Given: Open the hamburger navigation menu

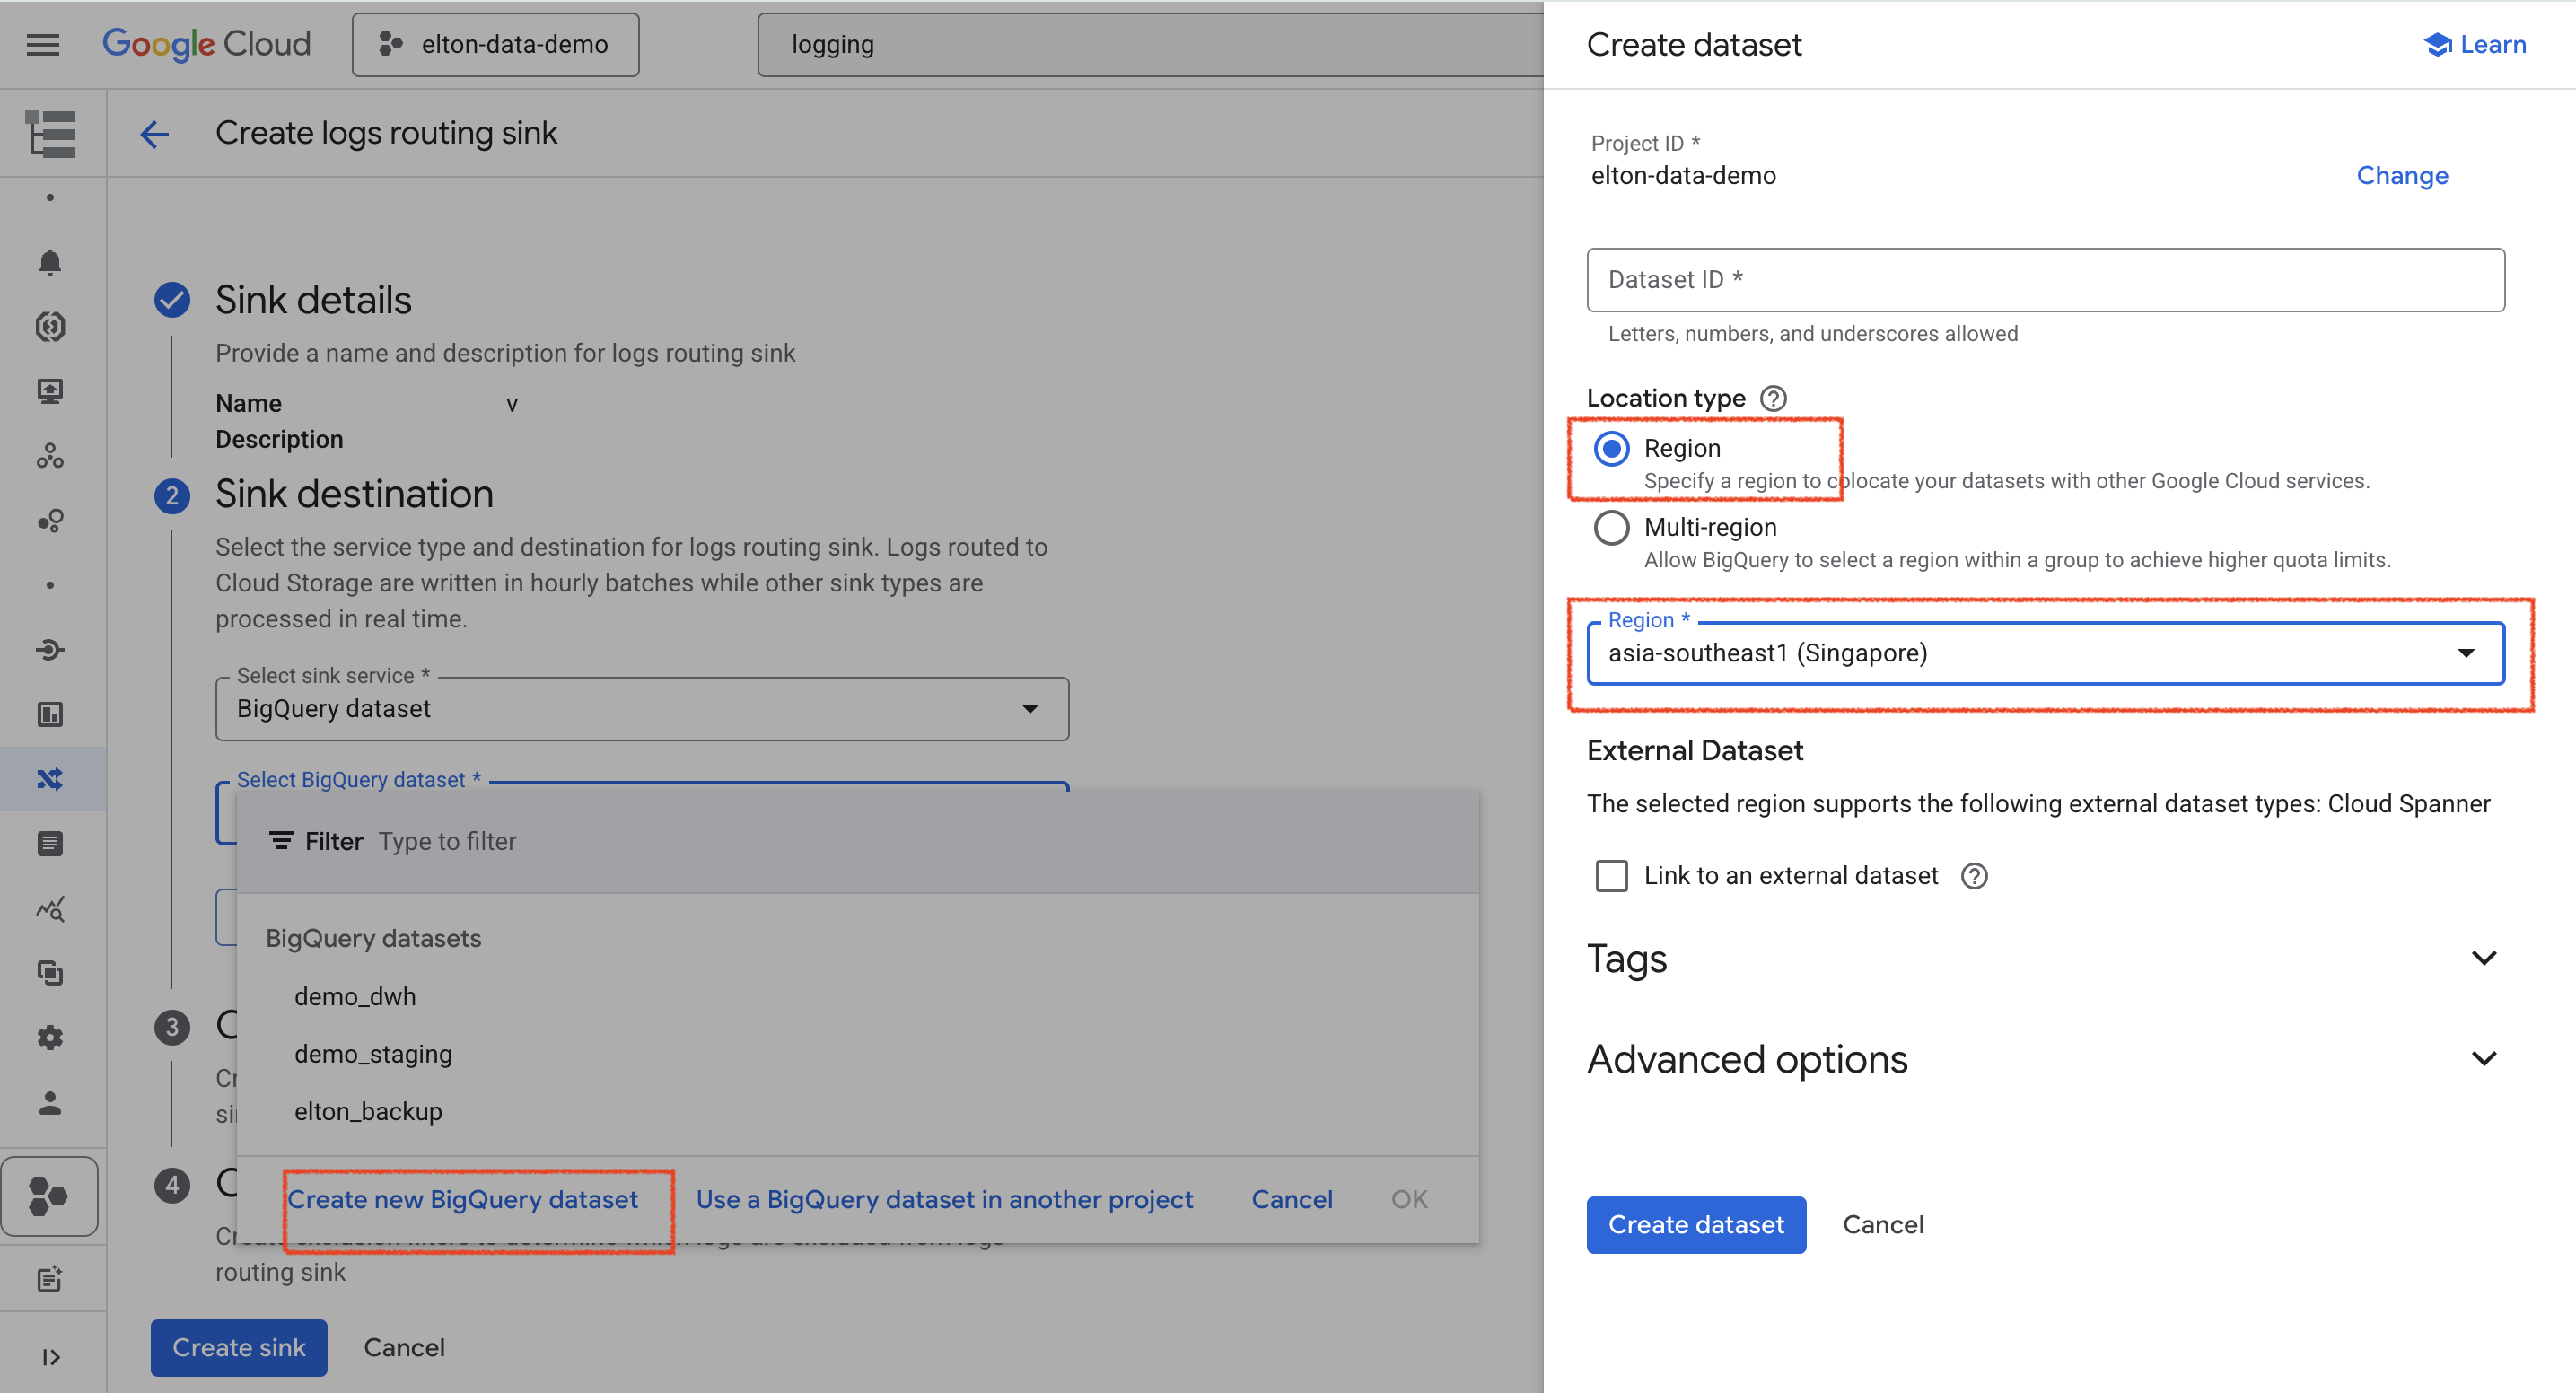Looking at the screenshot, I should coord(43,44).
